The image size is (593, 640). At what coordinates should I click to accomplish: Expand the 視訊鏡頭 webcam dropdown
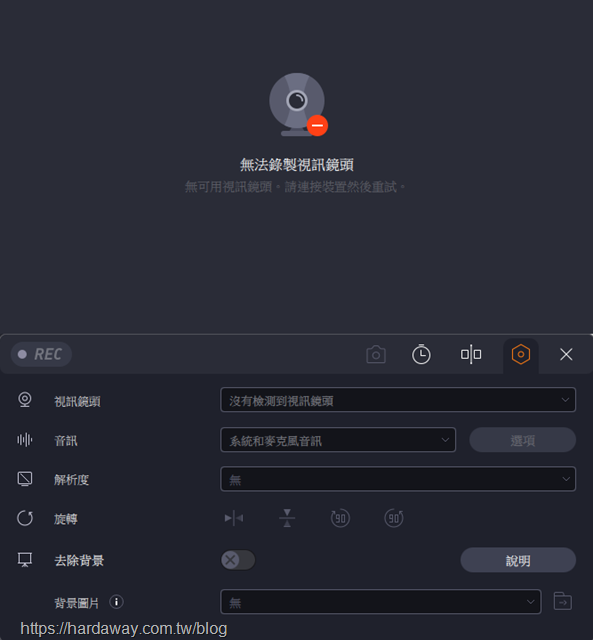398,400
